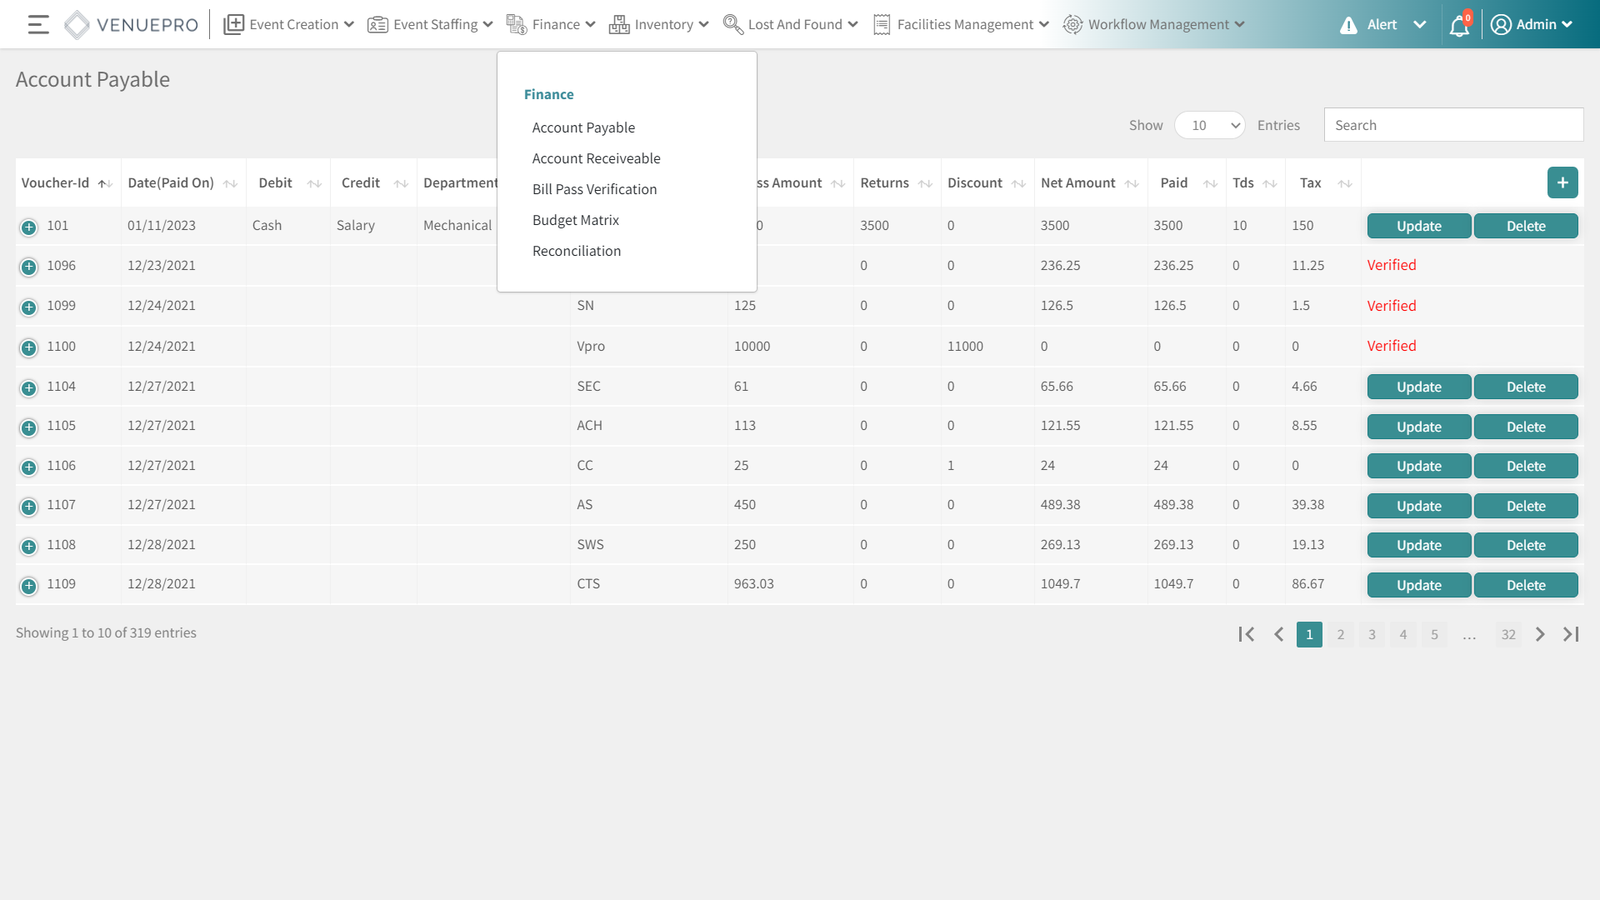The height and width of the screenshot is (900, 1600).
Task: Choose Reconciliation in the Finance menu
Action: (x=576, y=251)
